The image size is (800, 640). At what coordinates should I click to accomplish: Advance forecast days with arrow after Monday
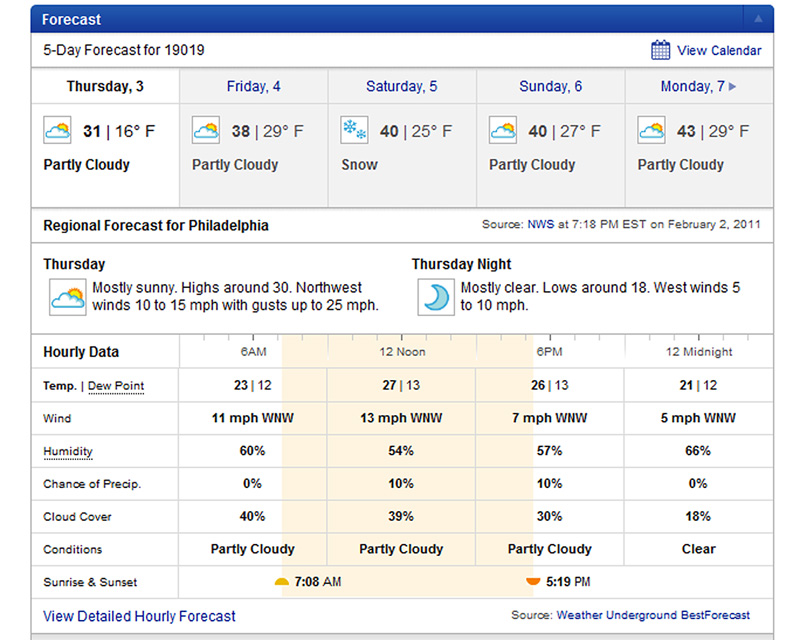[x=733, y=87]
